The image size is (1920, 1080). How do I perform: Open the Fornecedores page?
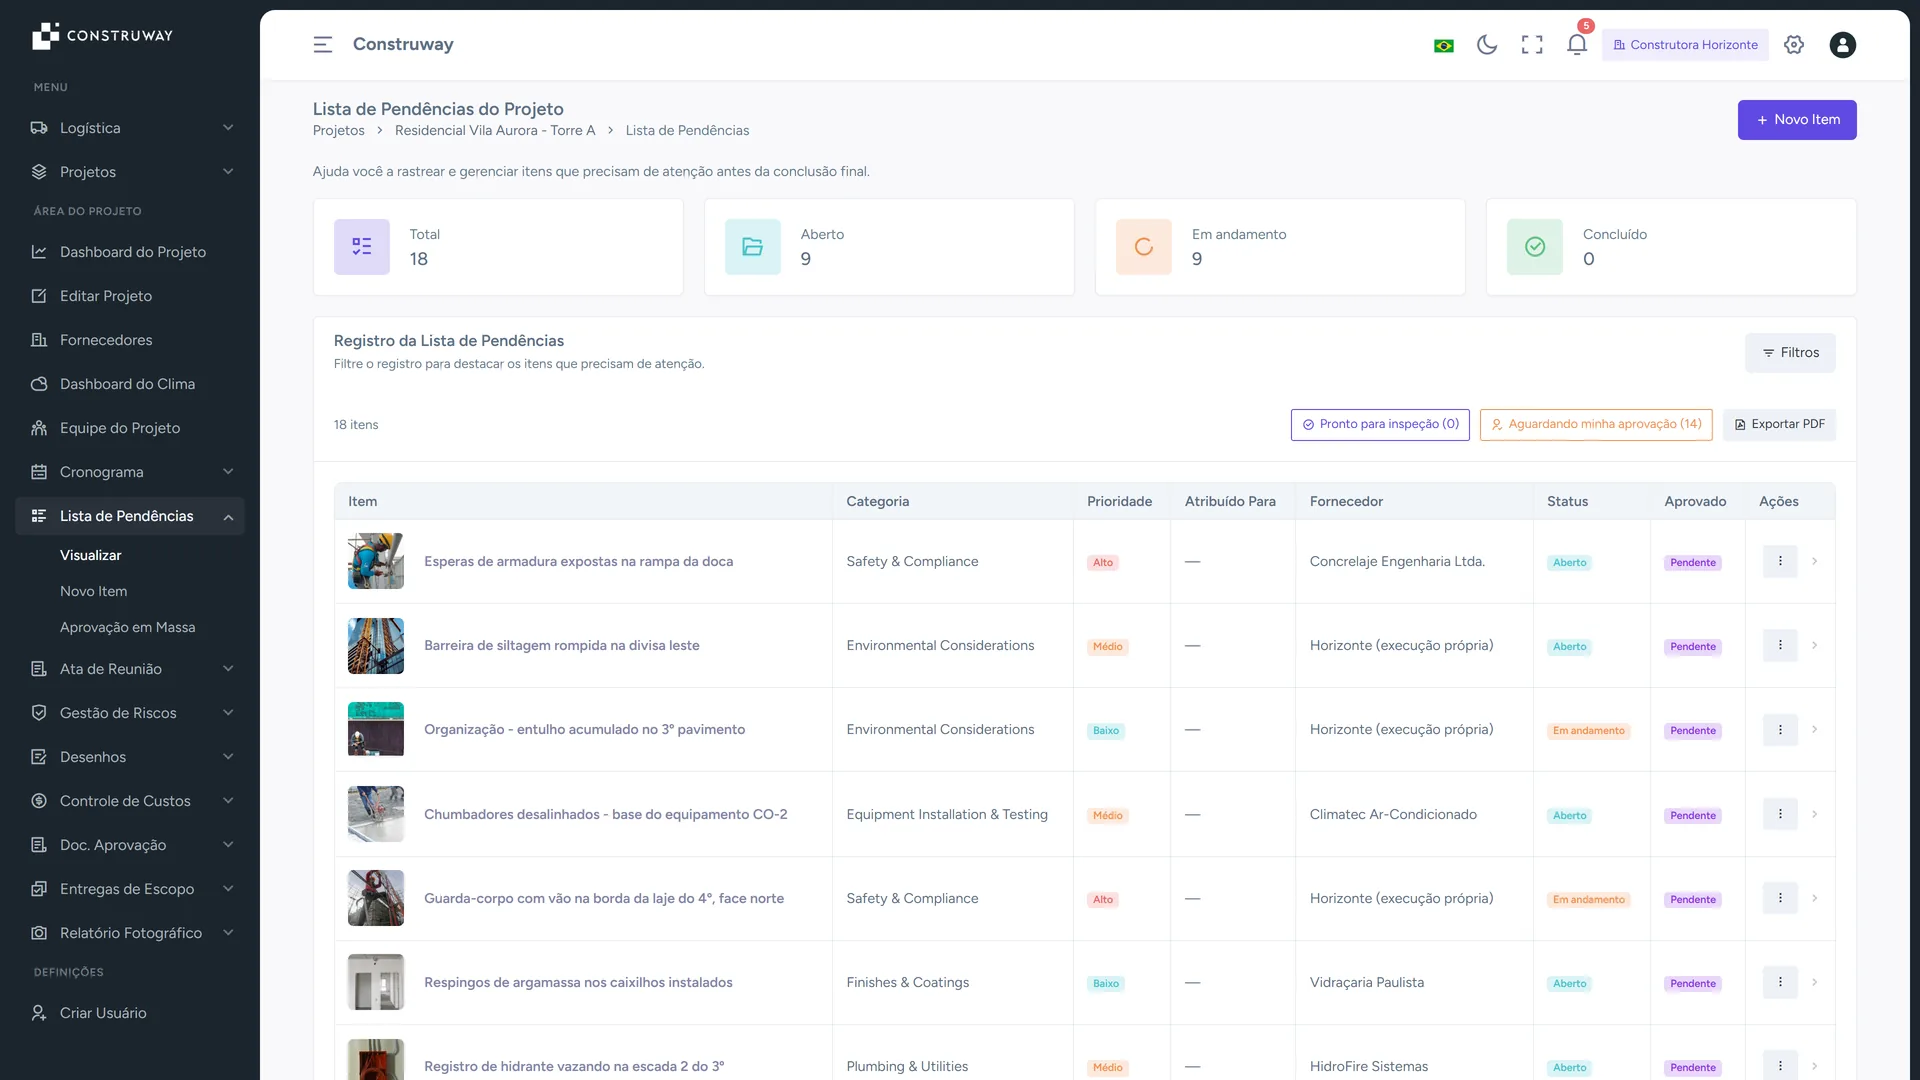click(x=130, y=340)
